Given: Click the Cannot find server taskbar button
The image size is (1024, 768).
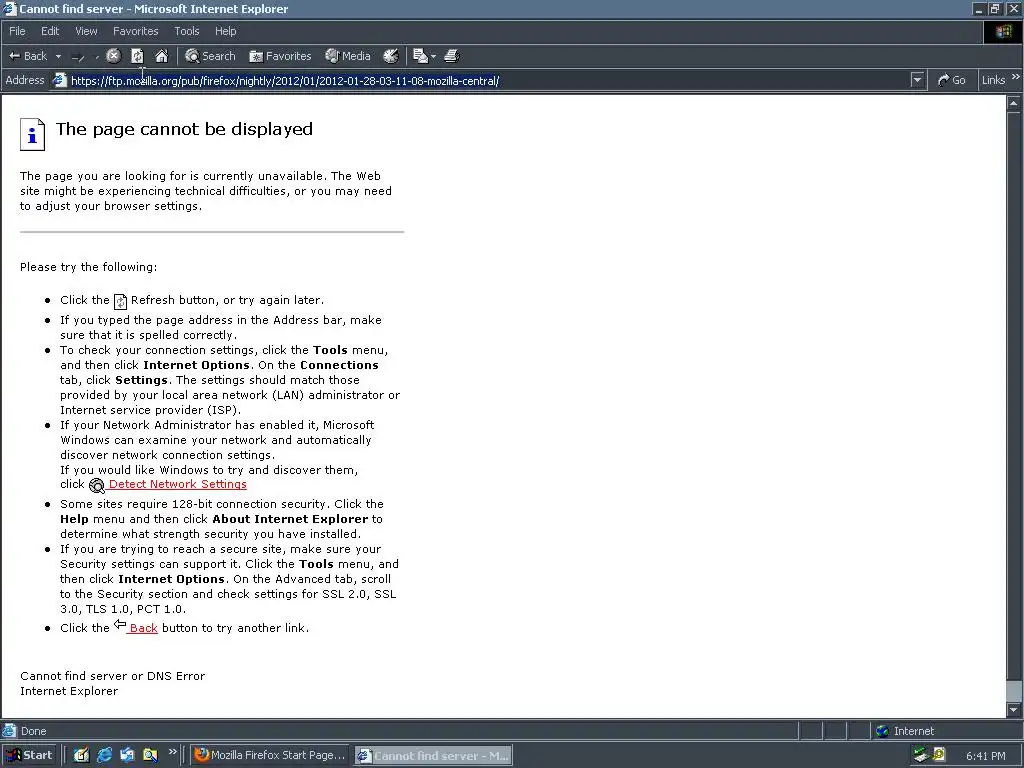Looking at the screenshot, I should [x=432, y=756].
